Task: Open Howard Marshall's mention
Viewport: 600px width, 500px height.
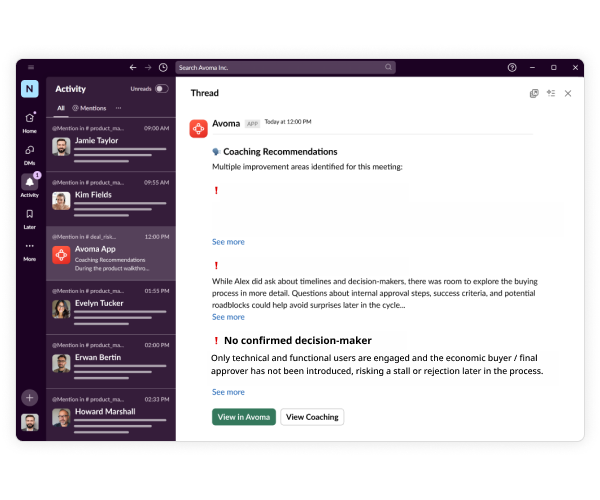Action: click(x=111, y=415)
